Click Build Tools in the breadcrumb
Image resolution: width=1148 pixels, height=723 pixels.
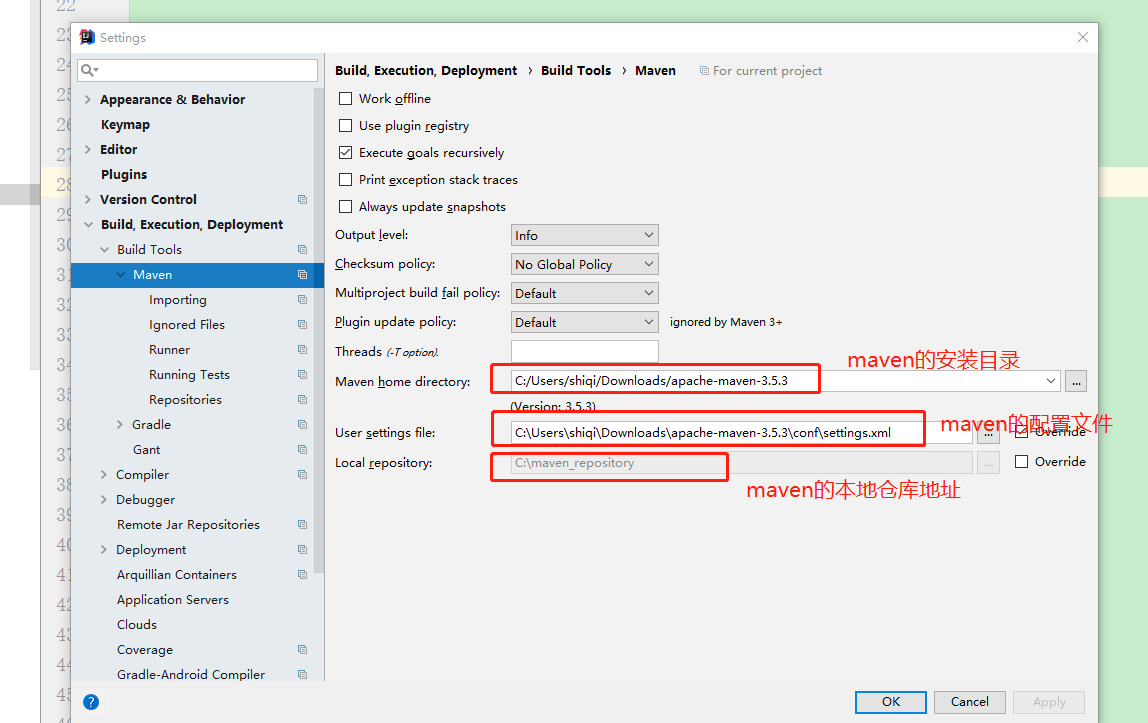[575, 70]
